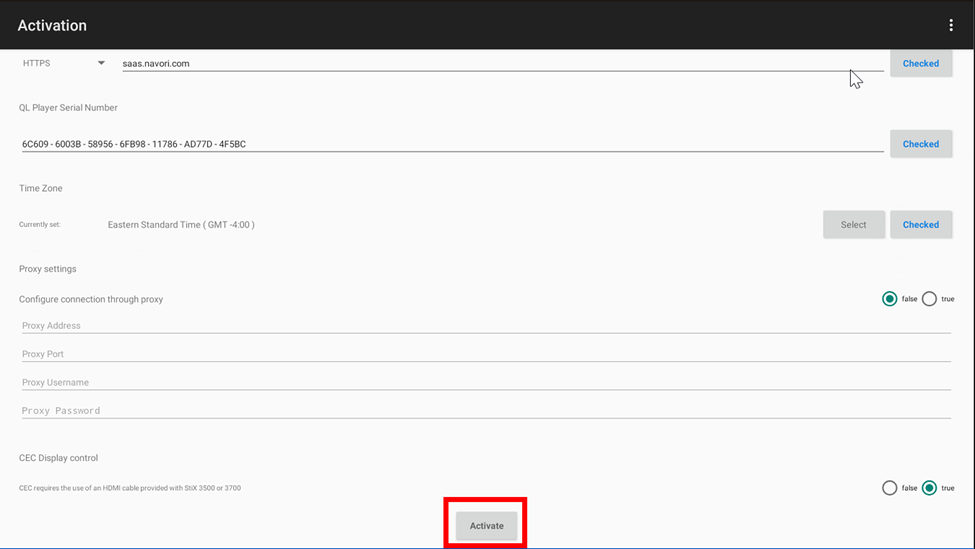Select true for CEC Display control

[x=929, y=488]
